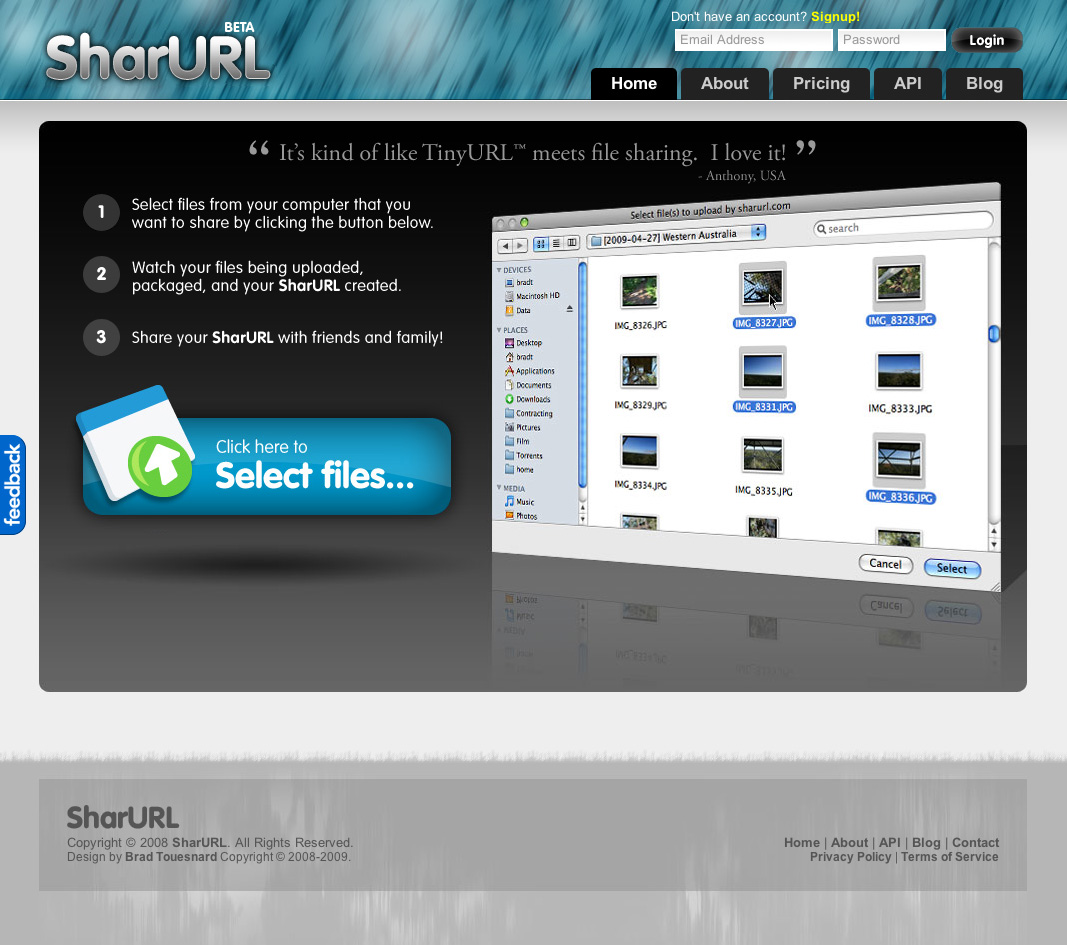Open the Privacy Policy footer link
1067x945 pixels.
[x=850, y=857]
